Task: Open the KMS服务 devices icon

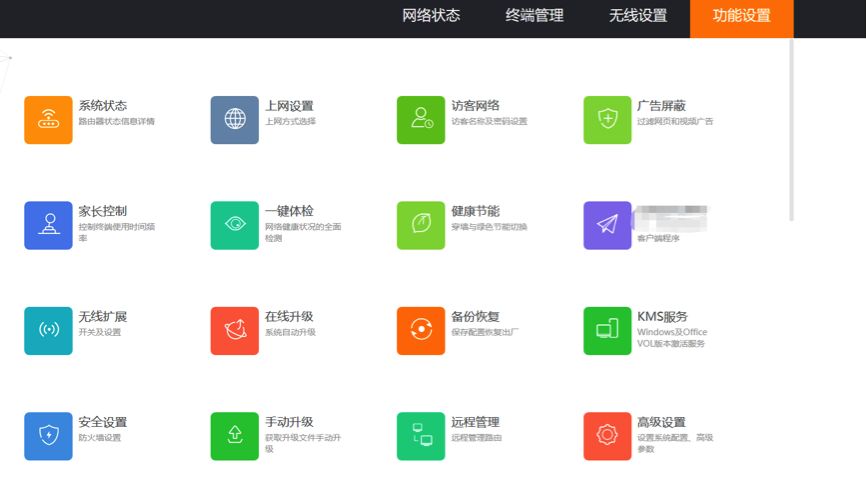Action: [607, 331]
